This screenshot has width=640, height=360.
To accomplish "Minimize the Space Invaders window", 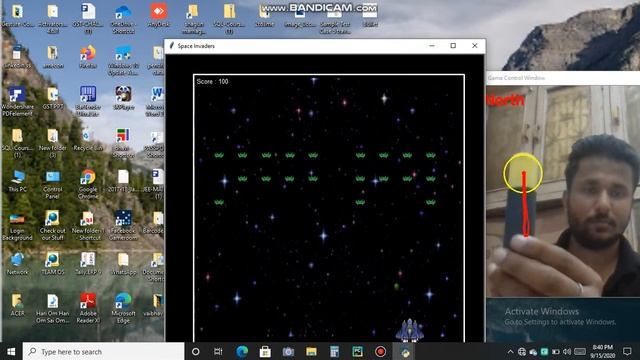I will point(432,46).
